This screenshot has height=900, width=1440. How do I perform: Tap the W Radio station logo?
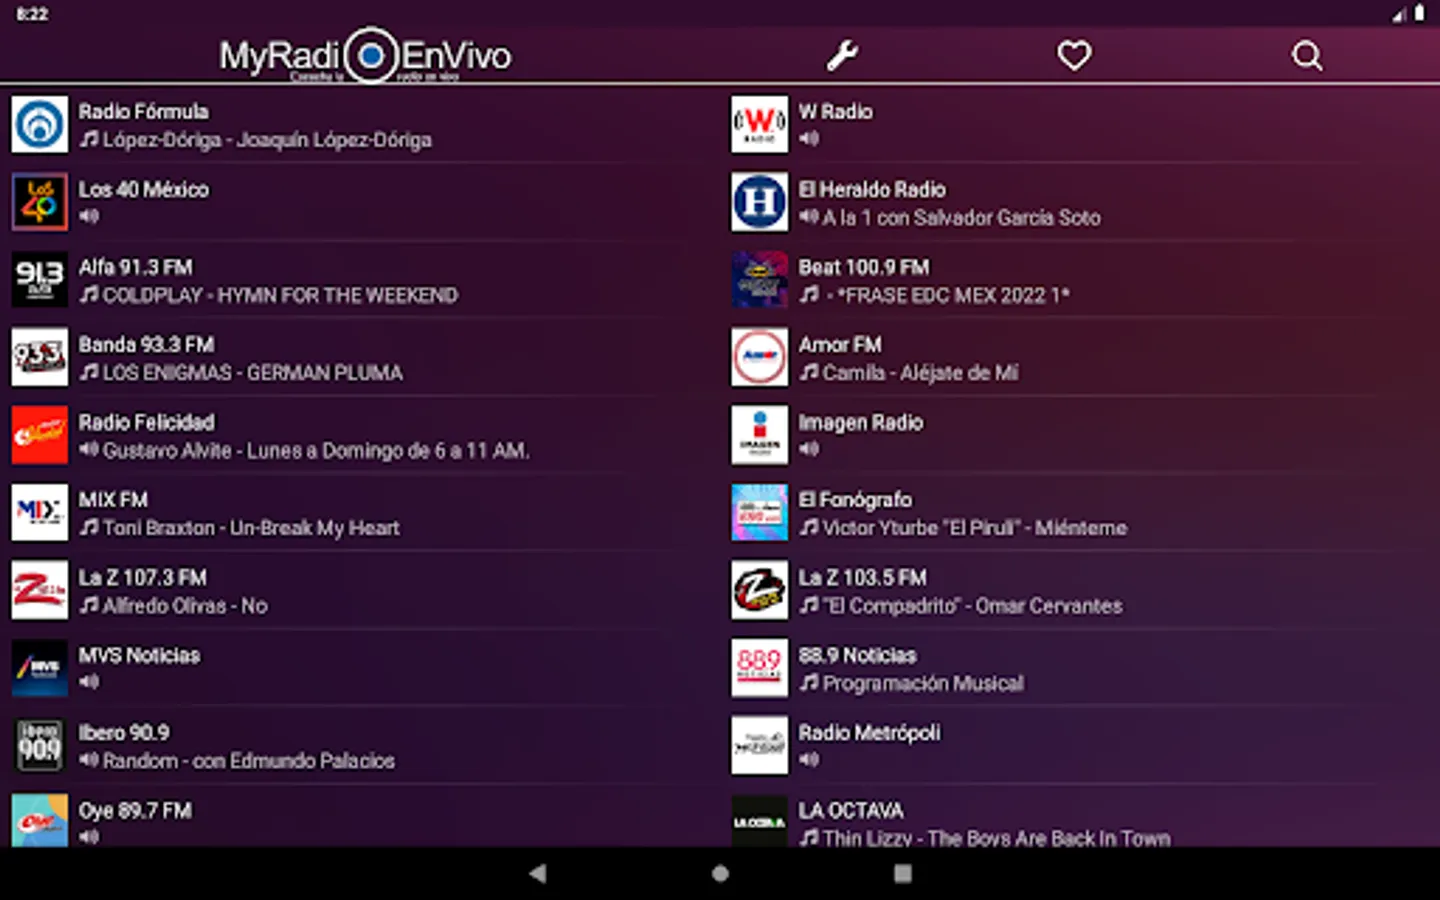tap(760, 124)
